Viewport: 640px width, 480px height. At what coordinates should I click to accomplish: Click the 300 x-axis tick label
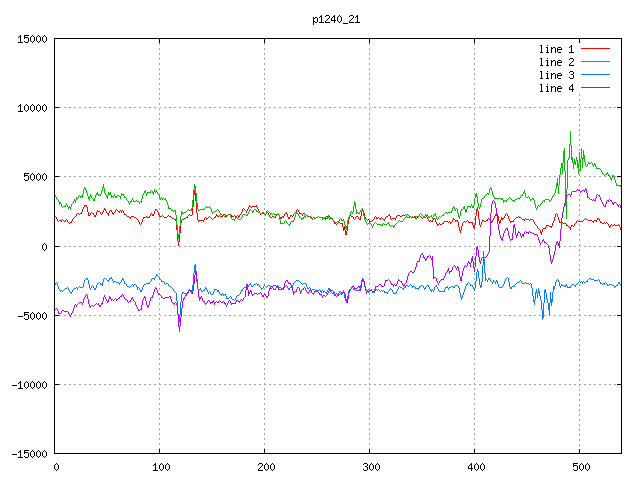369,466
